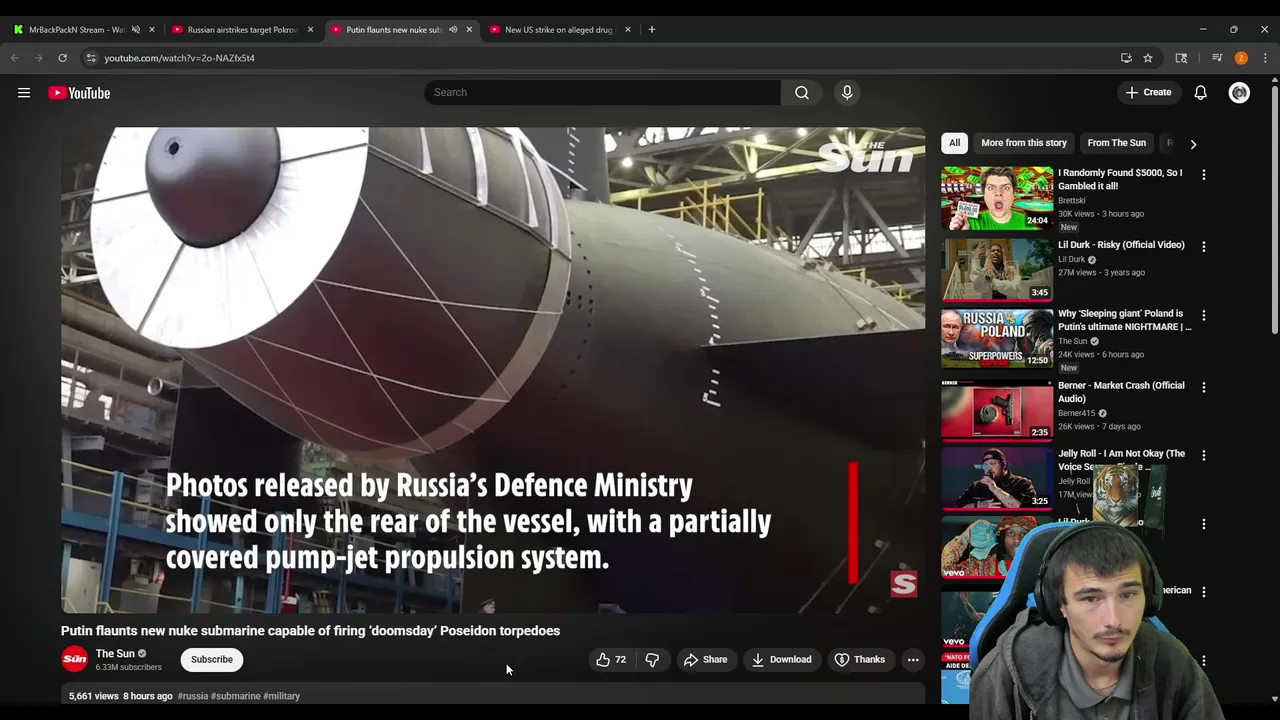Go back in browser history
Screen dimensions: 1280x720
click(x=15, y=58)
